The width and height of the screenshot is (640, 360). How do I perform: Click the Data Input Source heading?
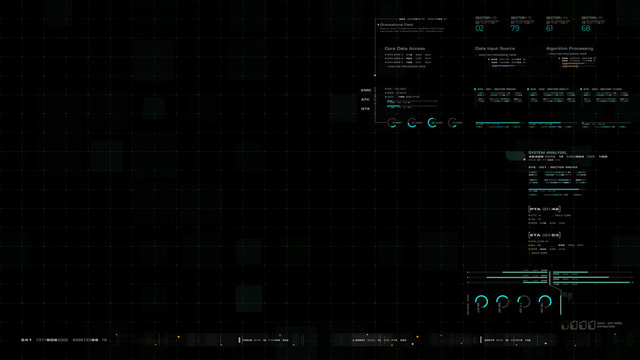point(495,49)
